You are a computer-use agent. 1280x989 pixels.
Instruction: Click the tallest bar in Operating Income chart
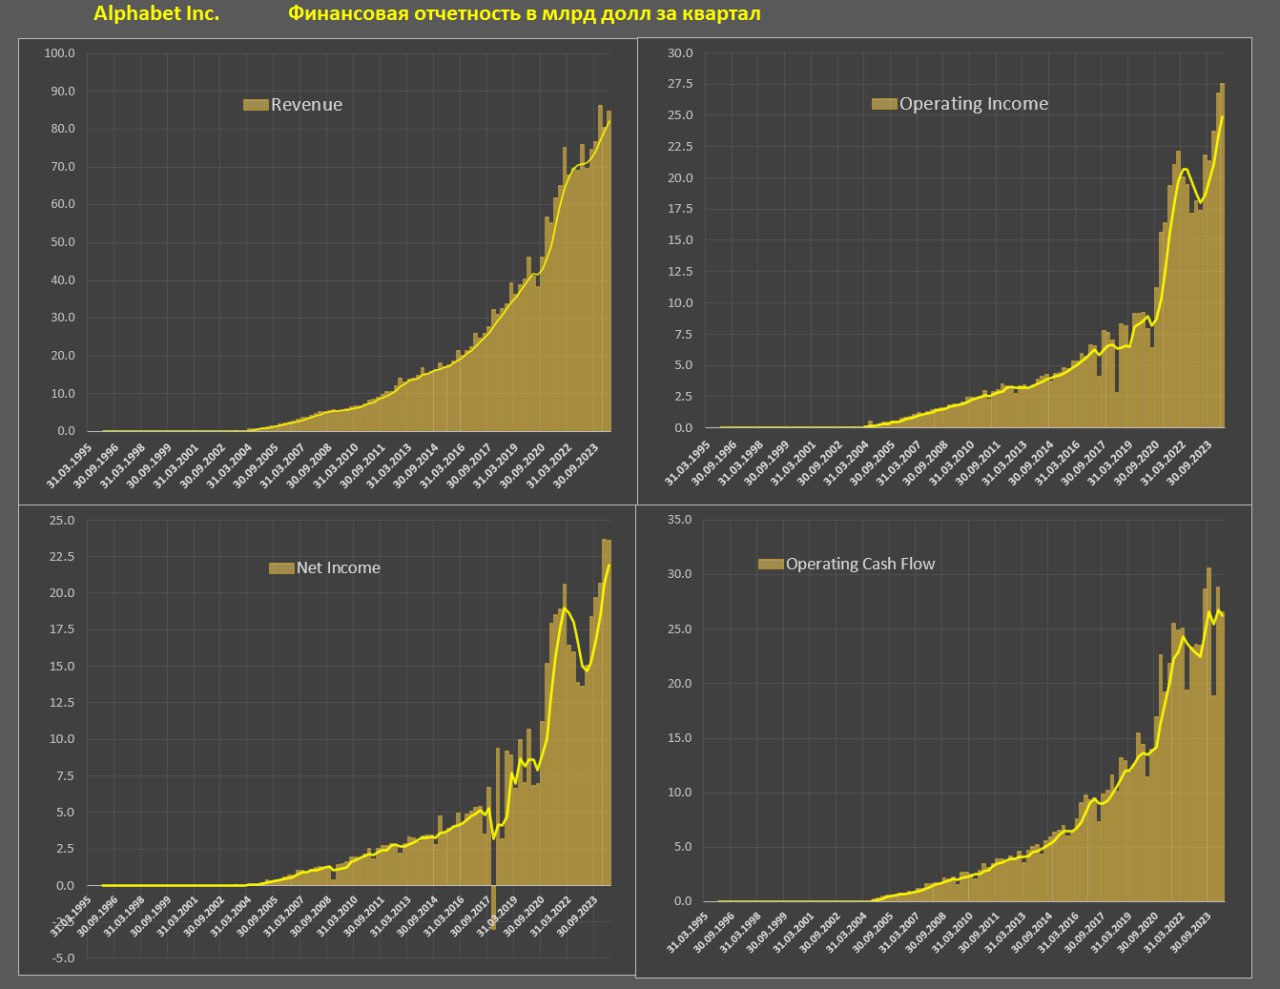(x=1222, y=250)
